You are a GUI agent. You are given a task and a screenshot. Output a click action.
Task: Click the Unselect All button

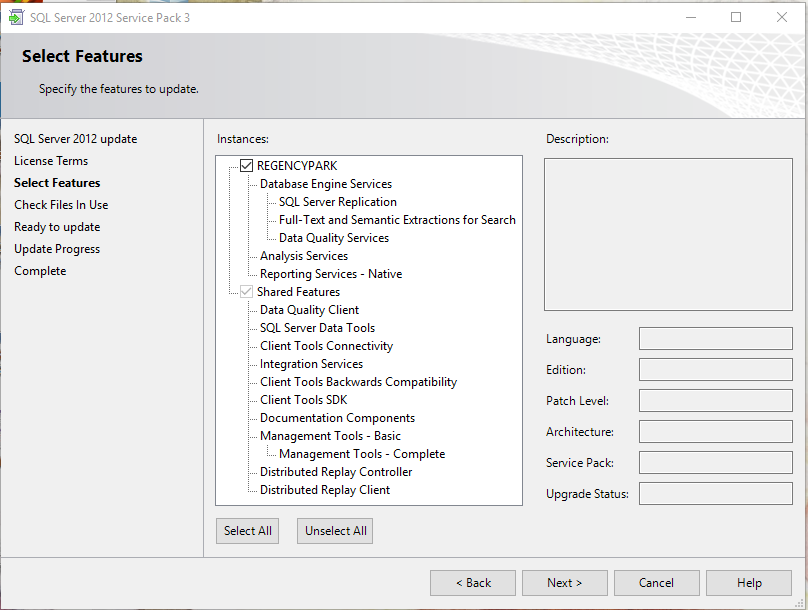334,530
